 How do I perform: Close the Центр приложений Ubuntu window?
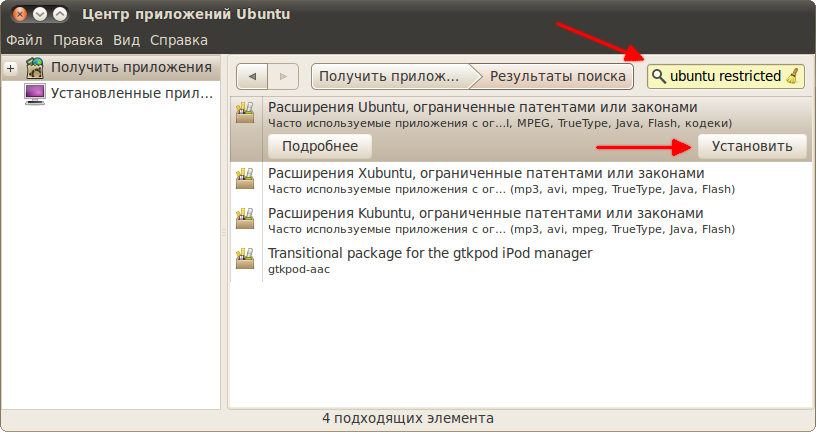click(x=20, y=14)
